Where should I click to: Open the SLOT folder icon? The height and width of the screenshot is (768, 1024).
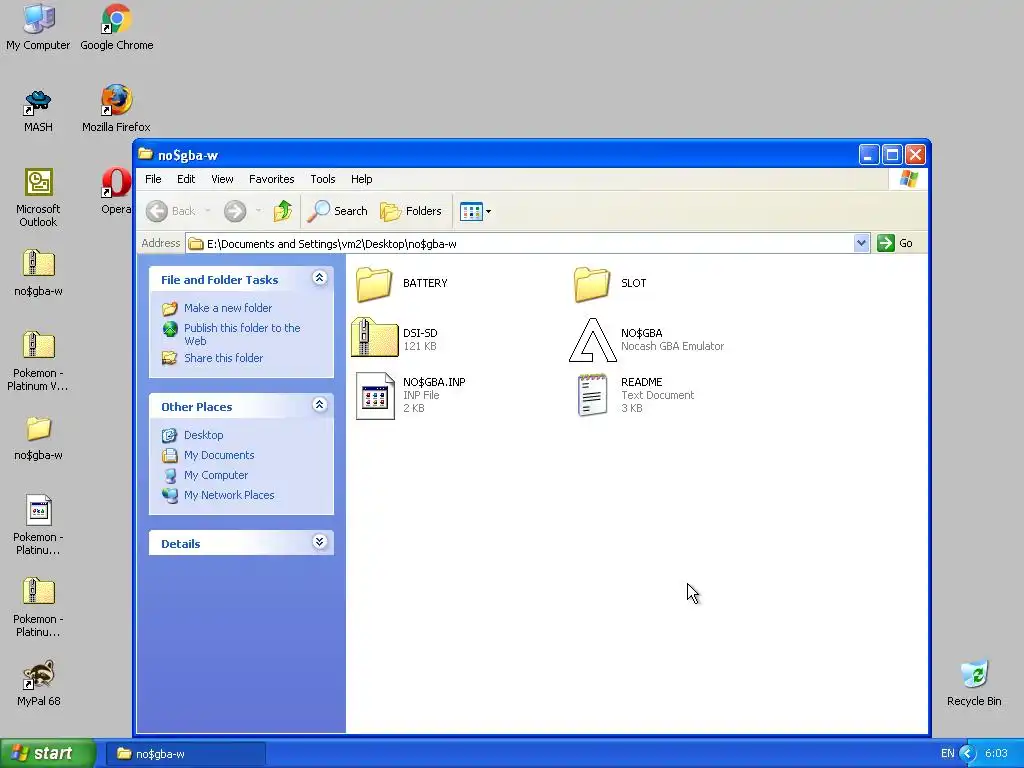click(592, 284)
